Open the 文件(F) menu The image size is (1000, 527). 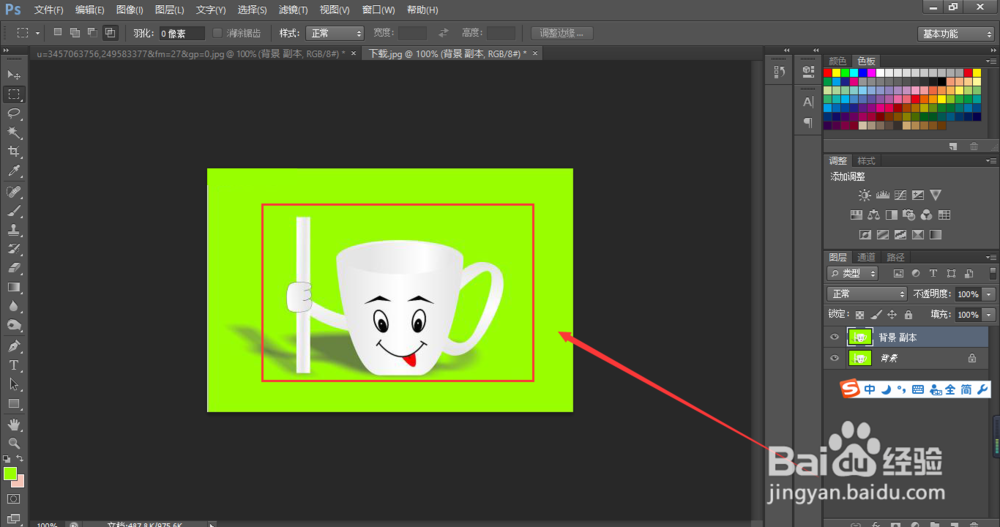[x=48, y=10]
